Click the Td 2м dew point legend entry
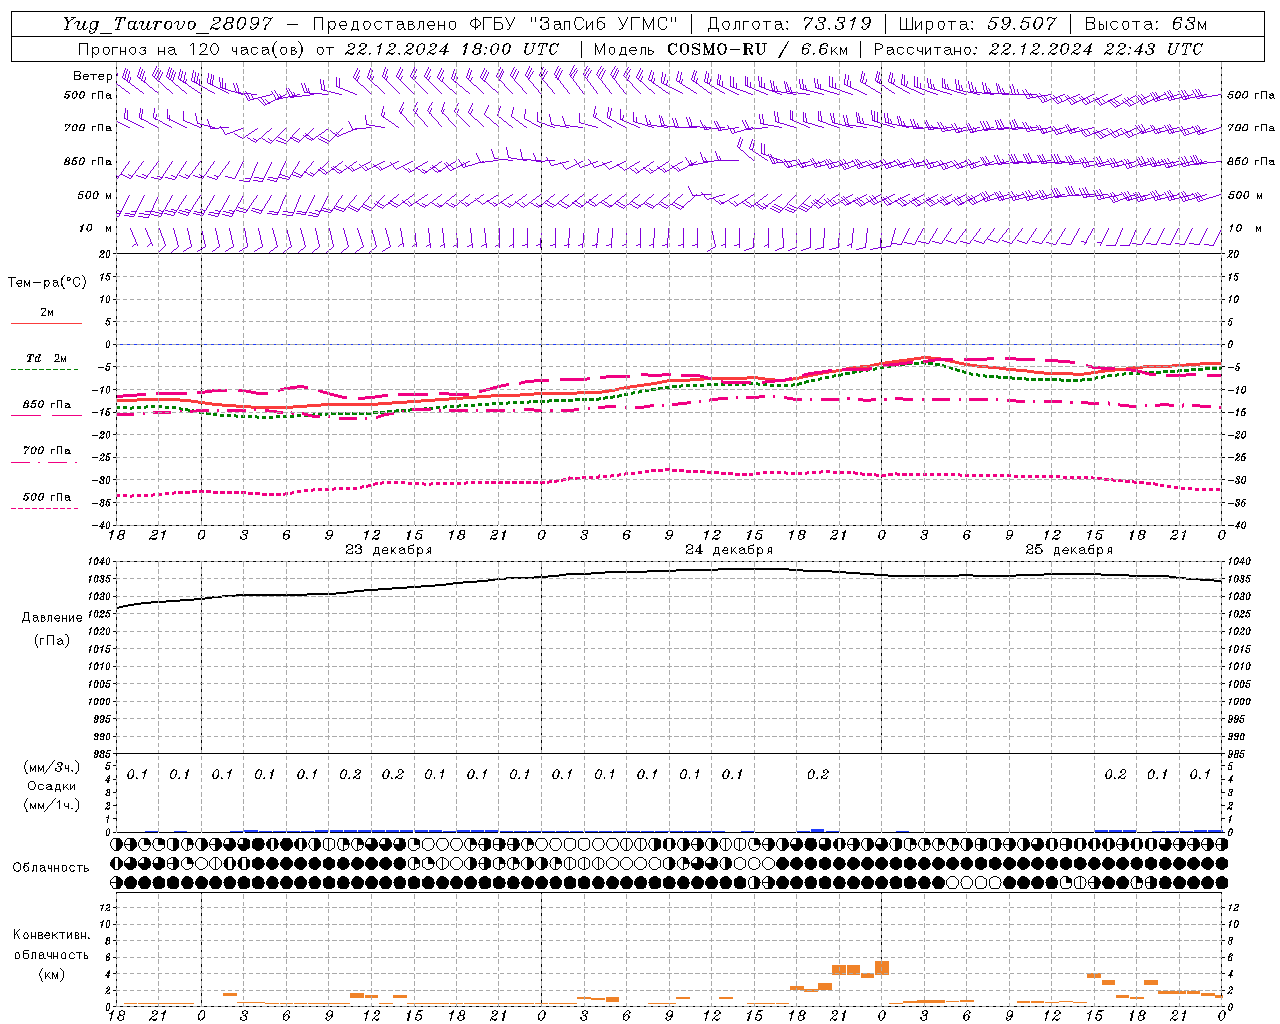 [47, 358]
